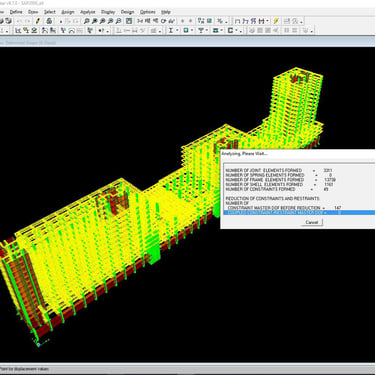Click the yellow lightning bolt icon

click(276, 21)
